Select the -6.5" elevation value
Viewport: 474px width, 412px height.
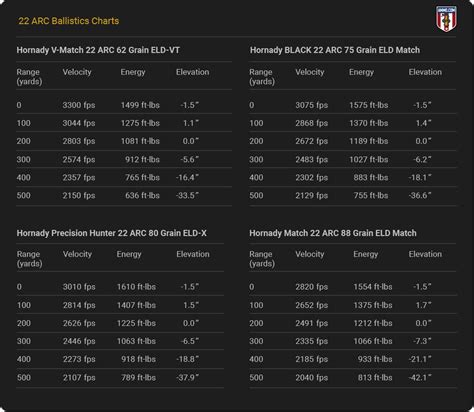point(190,341)
